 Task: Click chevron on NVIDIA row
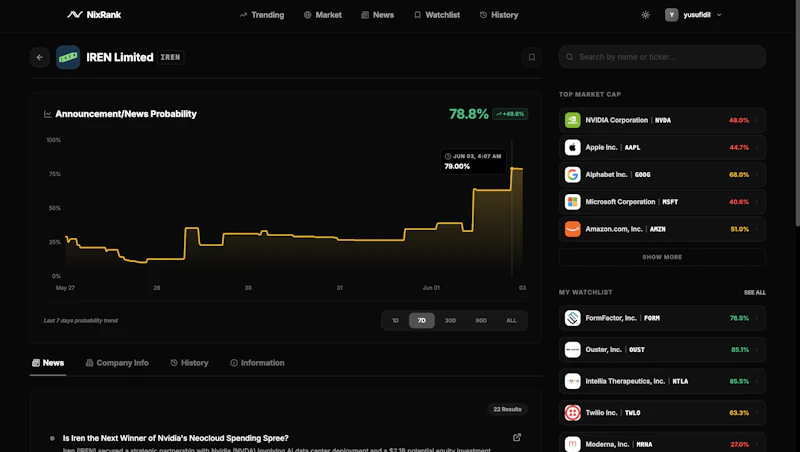coord(757,120)
